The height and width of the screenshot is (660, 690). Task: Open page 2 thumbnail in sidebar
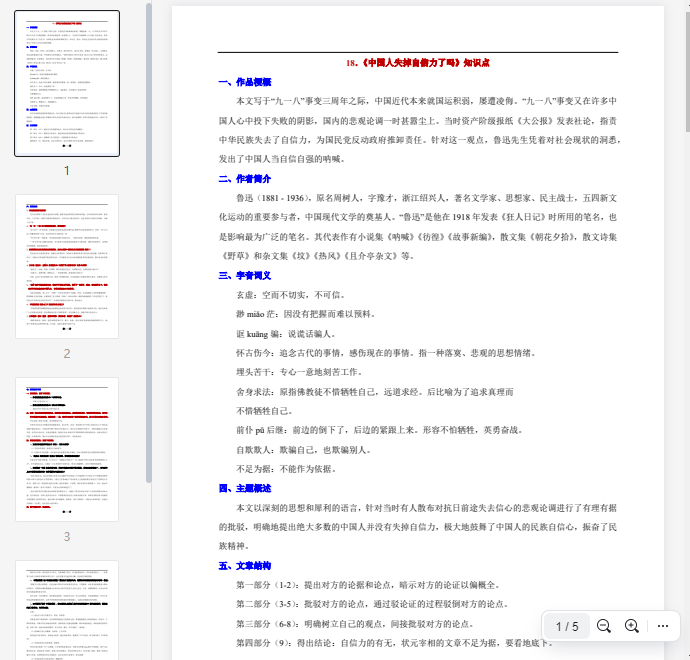[x=67, y=267]
